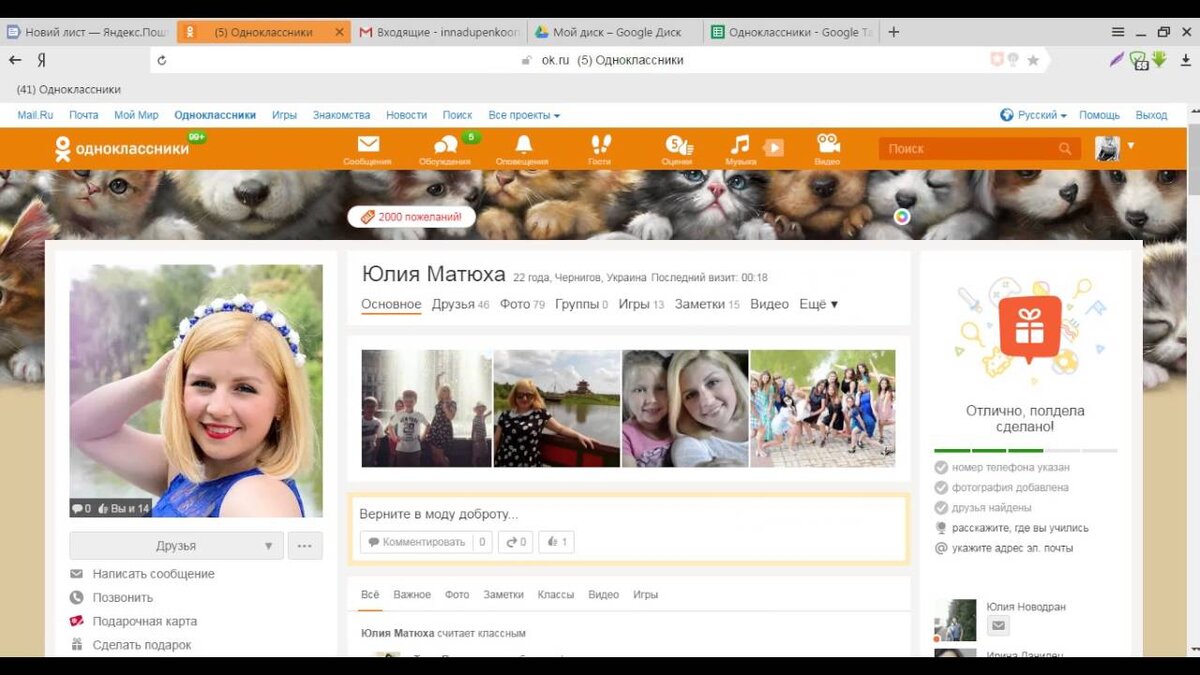
Task: Open Видео camera icon
Action: [x=827, y=143]
